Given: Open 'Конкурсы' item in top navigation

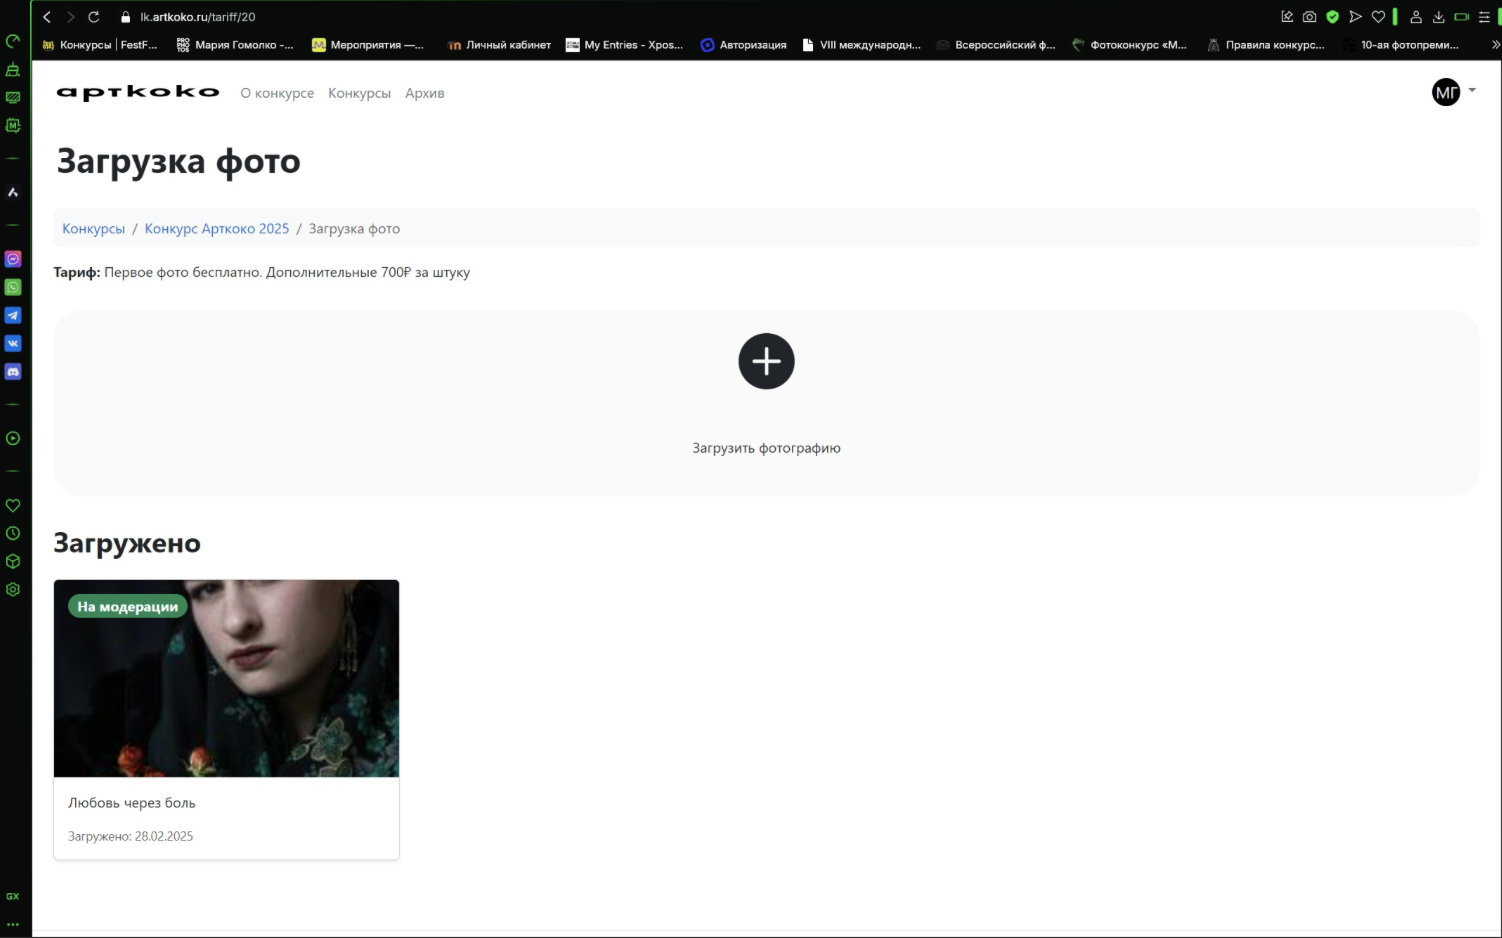Looking at the screenshot, I should pos(359,93).
